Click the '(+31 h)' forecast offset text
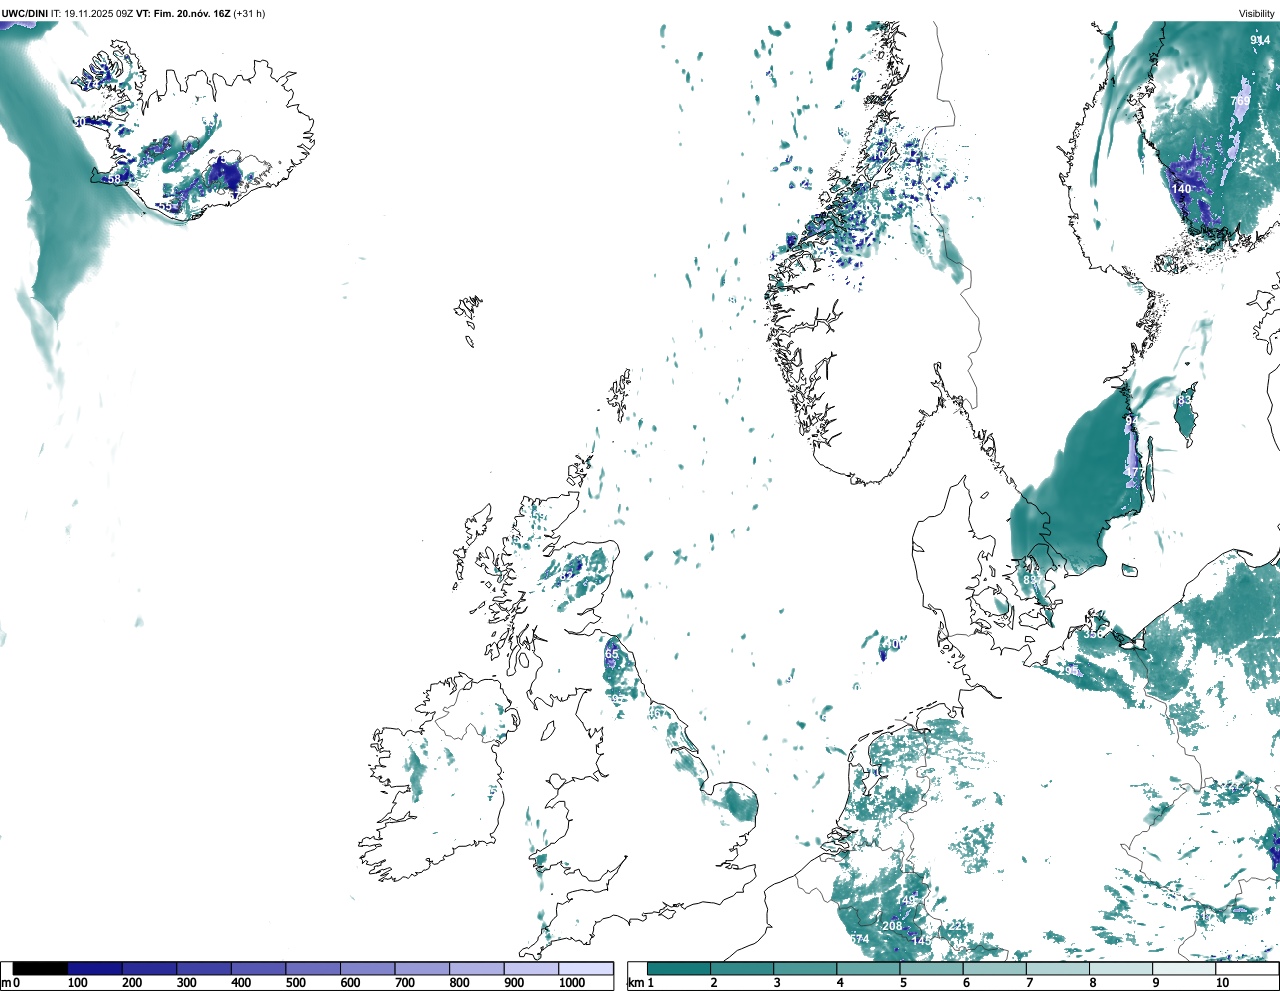The height and width of the screenshot is (991, 1280). (251, 13)
